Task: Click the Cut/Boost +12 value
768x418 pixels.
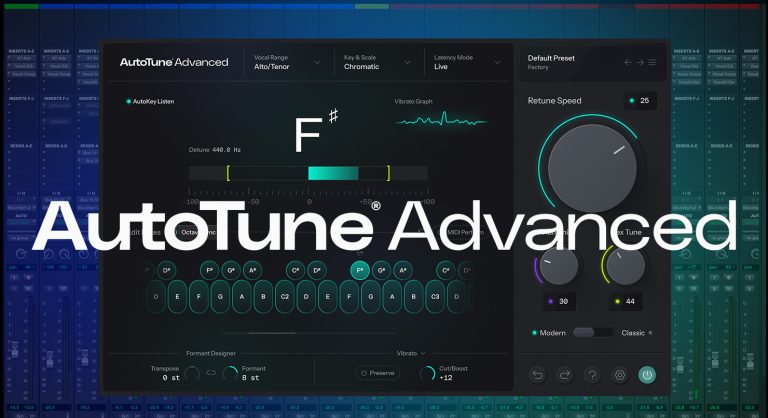Action: [446, 378]
